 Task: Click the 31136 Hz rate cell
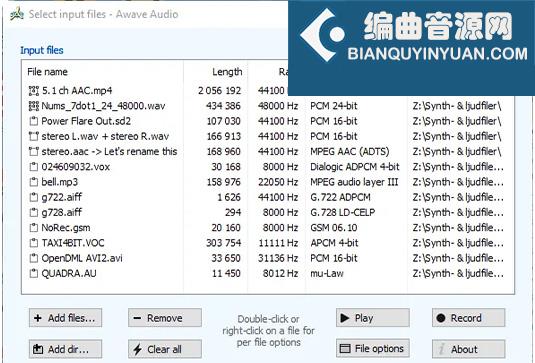click(x=278, y=258)
